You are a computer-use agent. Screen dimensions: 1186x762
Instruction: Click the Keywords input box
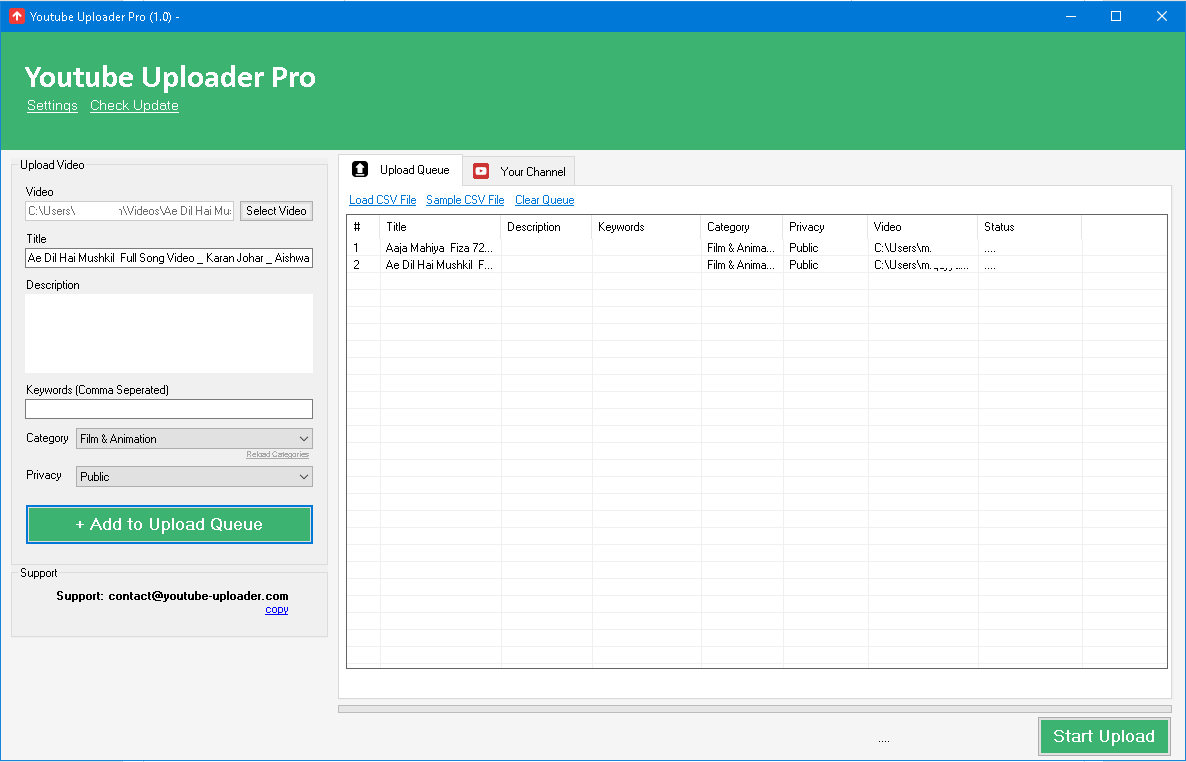(169, 409)
